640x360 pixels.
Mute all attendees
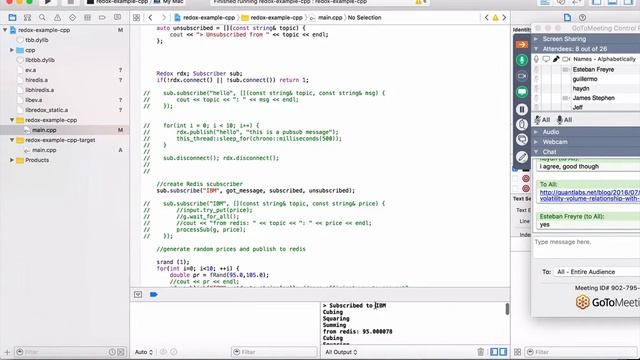[542, 120]
